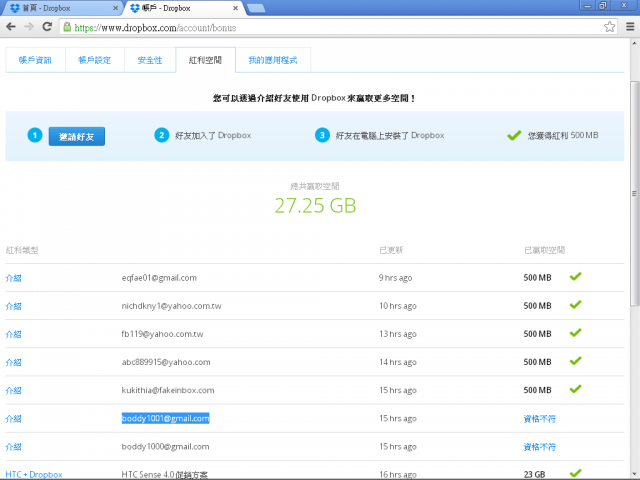Screen dimensions: 640x480
Task: Close the Dropbox account tab
Action: point(236,8)
